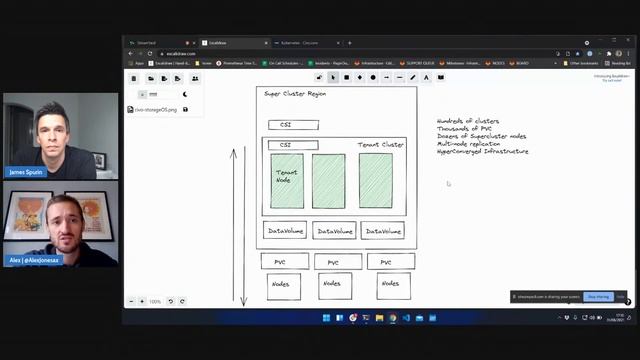640x360 pixels.
Task: Zoom out with the minus button
Action: pos(131,302)
